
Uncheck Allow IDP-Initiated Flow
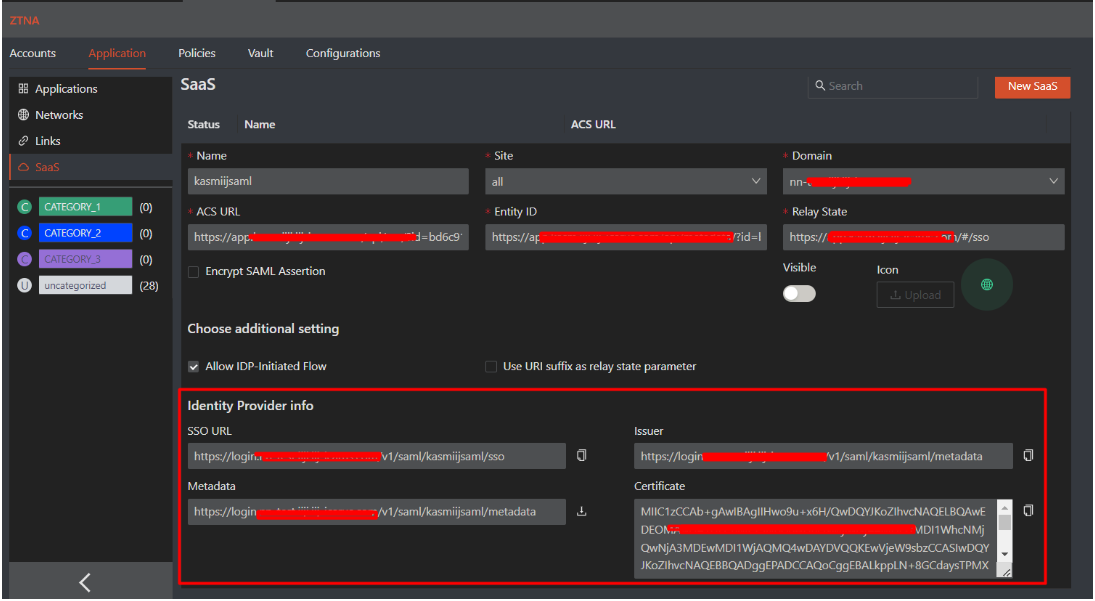tap(193, 366)
